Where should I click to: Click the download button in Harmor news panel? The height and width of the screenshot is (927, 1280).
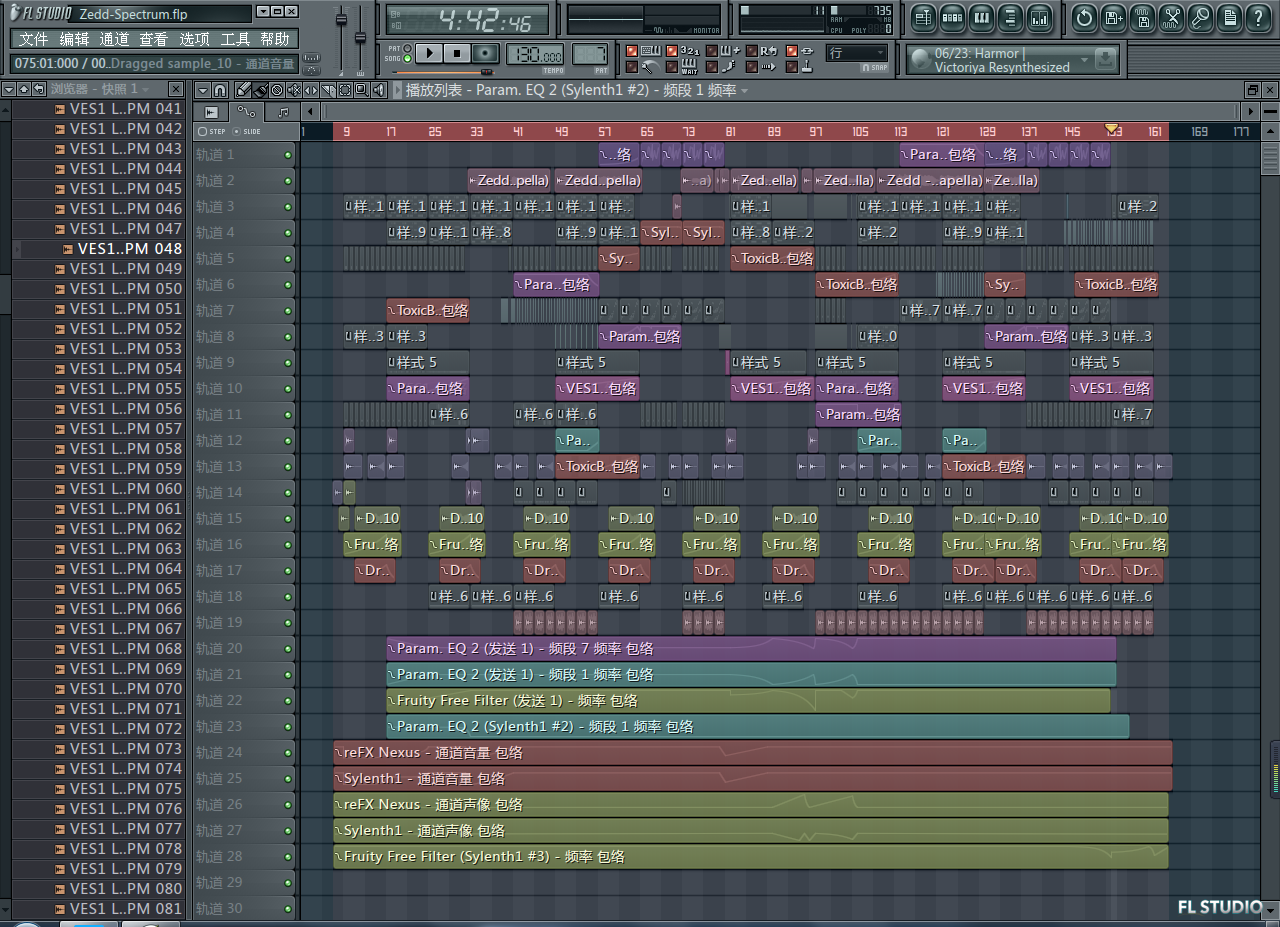[x=1105, y=59]
